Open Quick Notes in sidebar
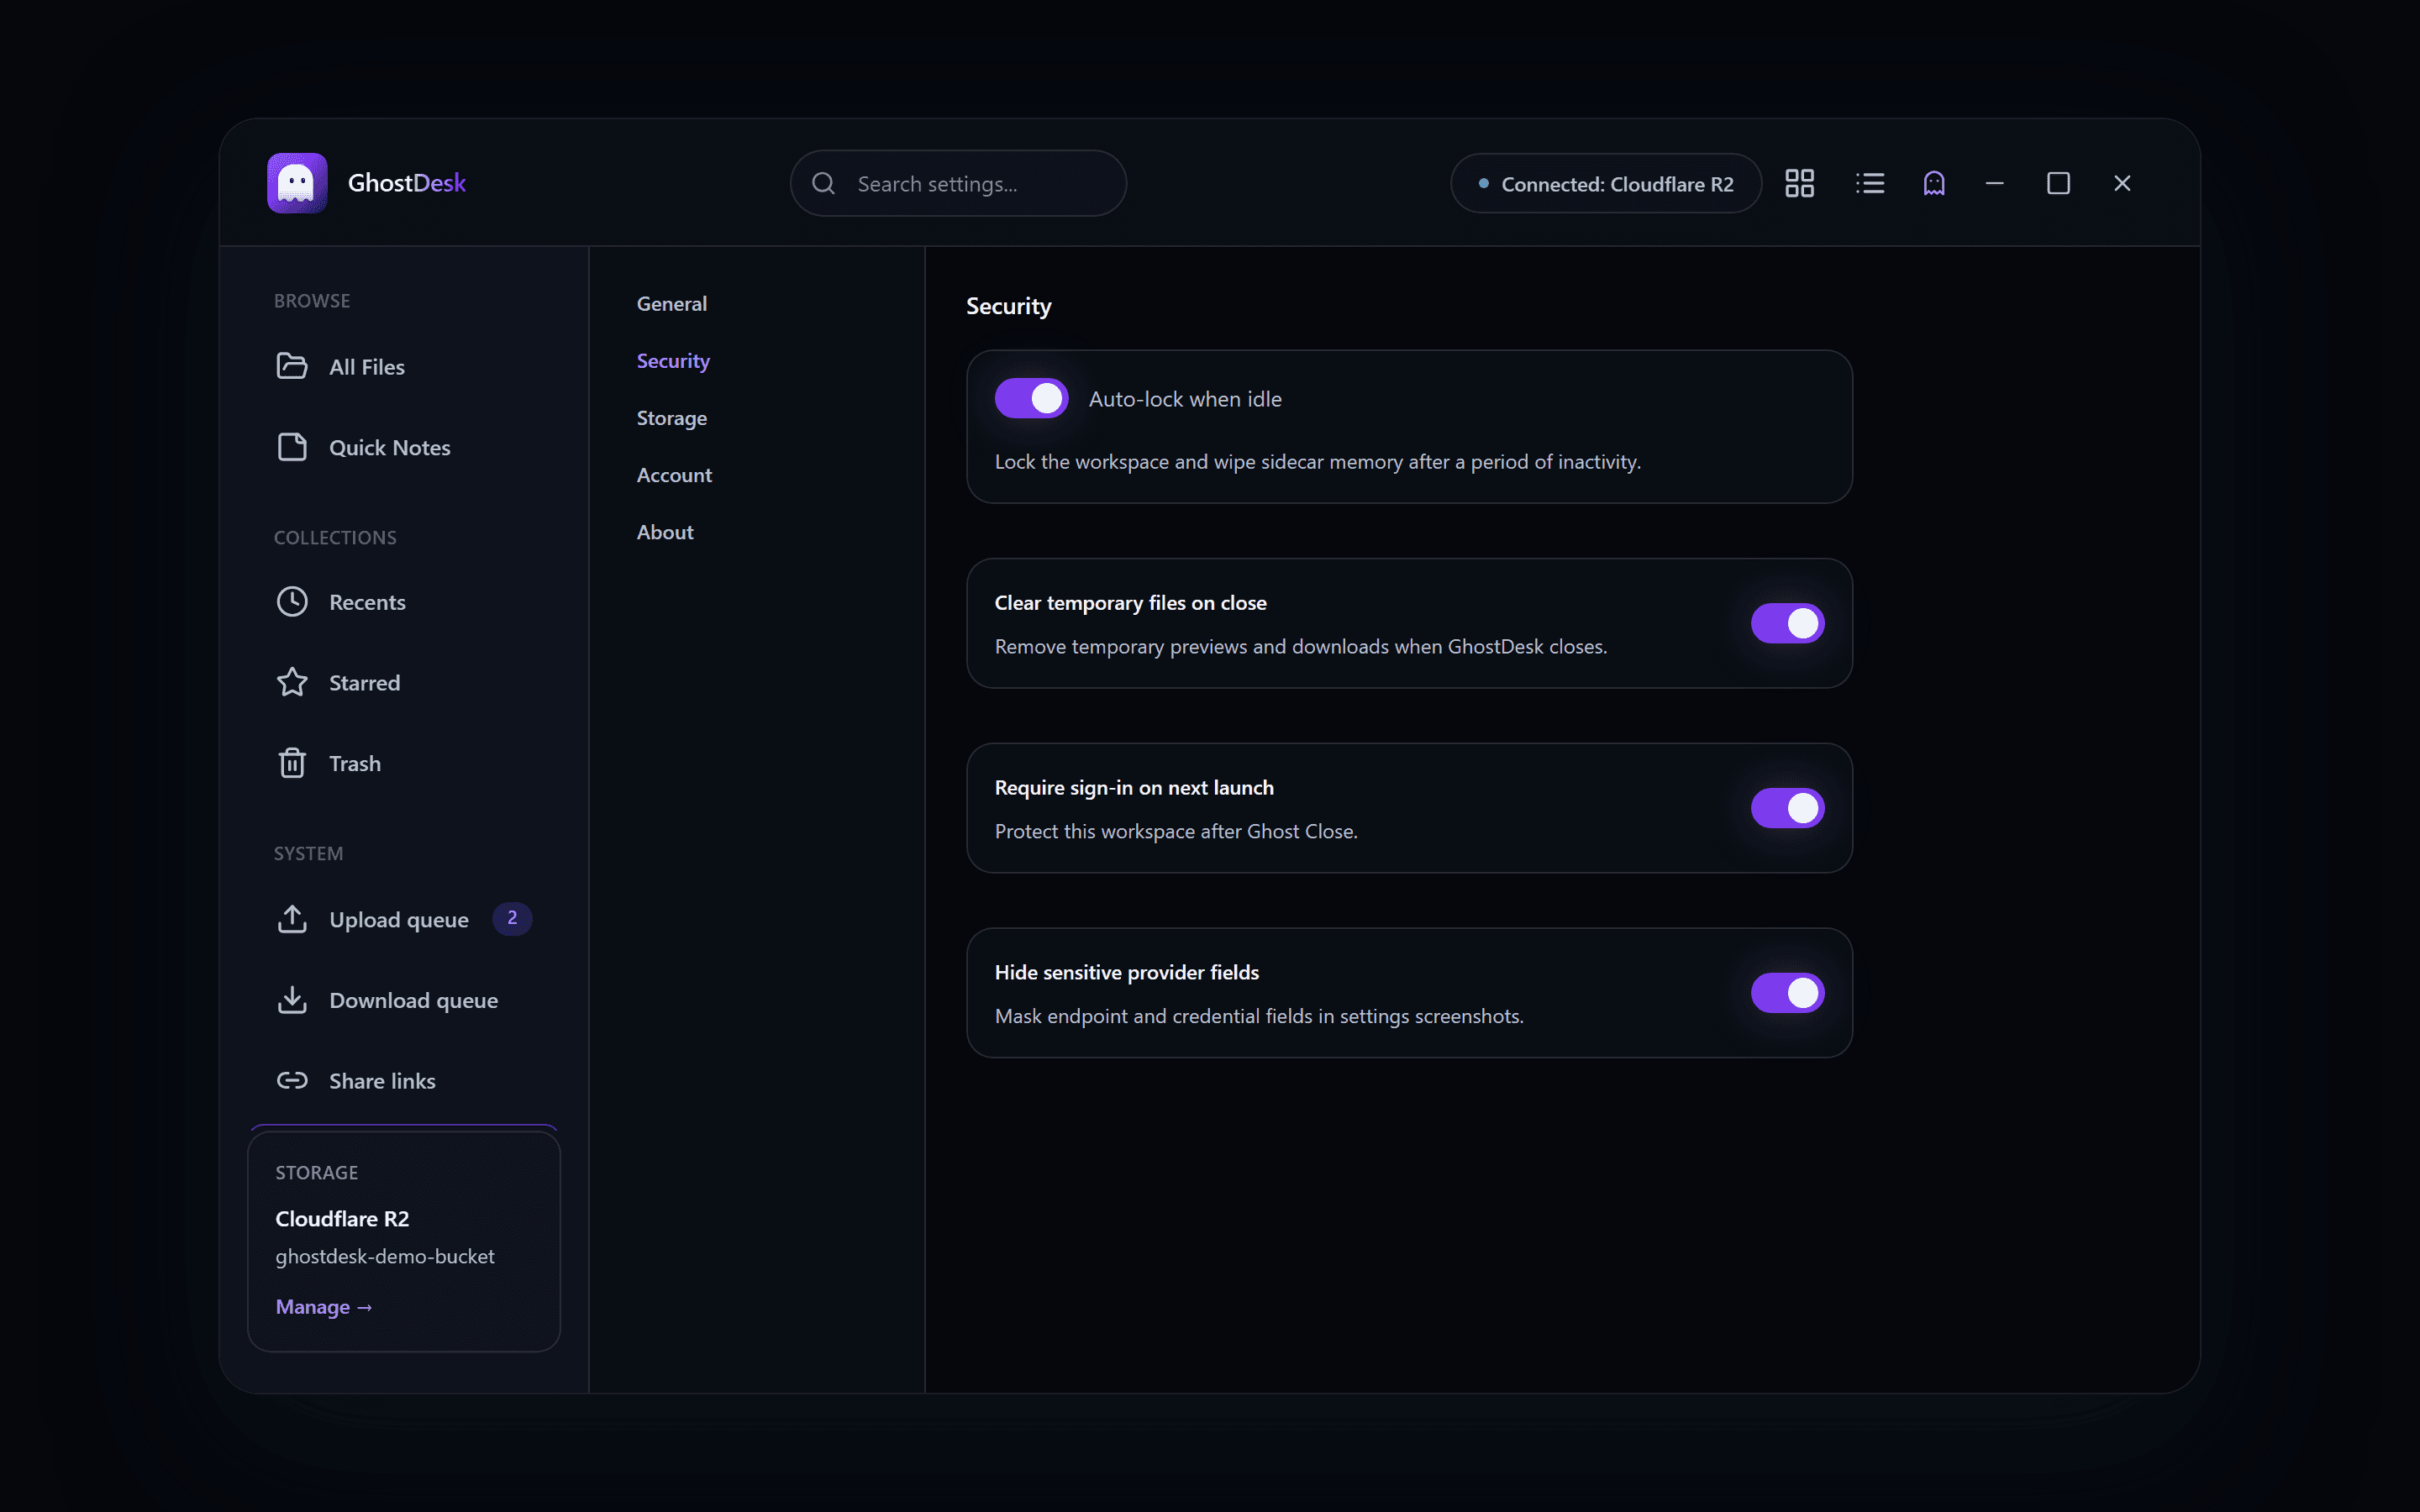This screenshot has width=2420, height=1512. pyautogui.click(x=390, y=448)
